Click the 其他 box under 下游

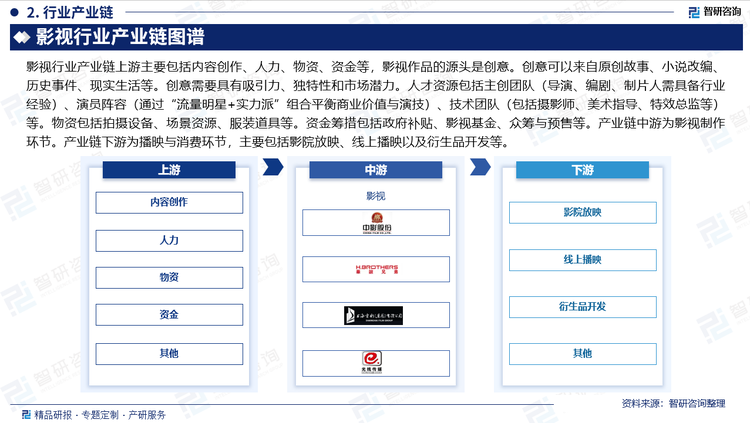tap(583, 354)
